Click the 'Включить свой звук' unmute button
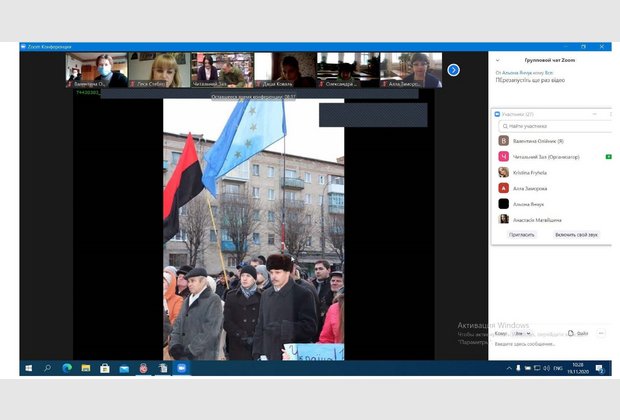The height and width of the screenshot is (420, 620). click(576, 234)
